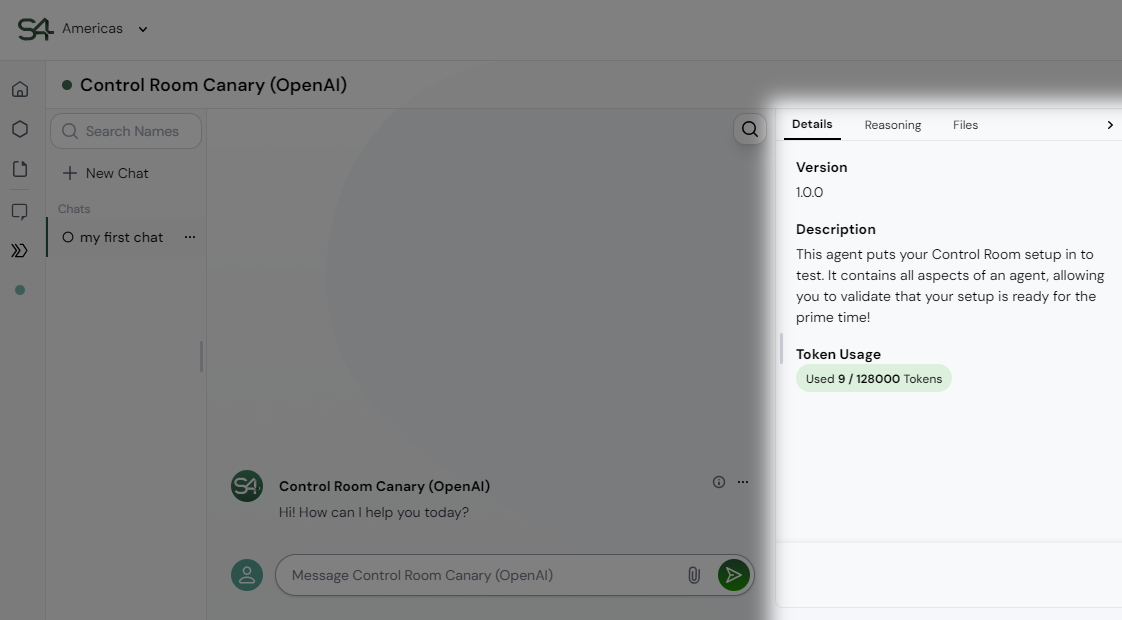Click the Token Usage heading
1122x620 pixels.
pos(838,354)
